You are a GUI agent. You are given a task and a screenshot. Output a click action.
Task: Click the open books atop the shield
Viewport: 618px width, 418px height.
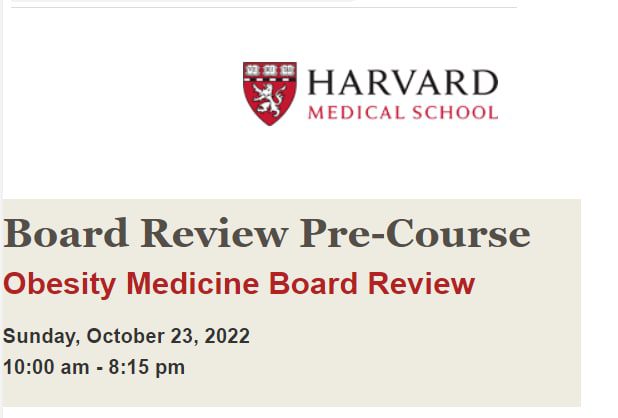tap(269, 71)
